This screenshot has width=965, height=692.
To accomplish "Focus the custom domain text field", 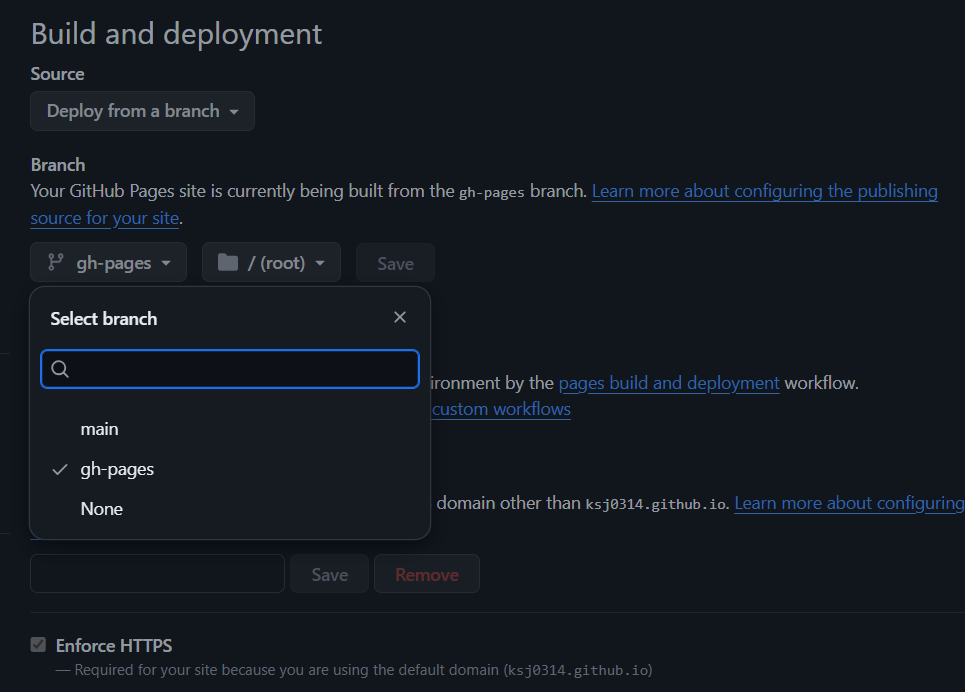I will click(x=158, y=573).
